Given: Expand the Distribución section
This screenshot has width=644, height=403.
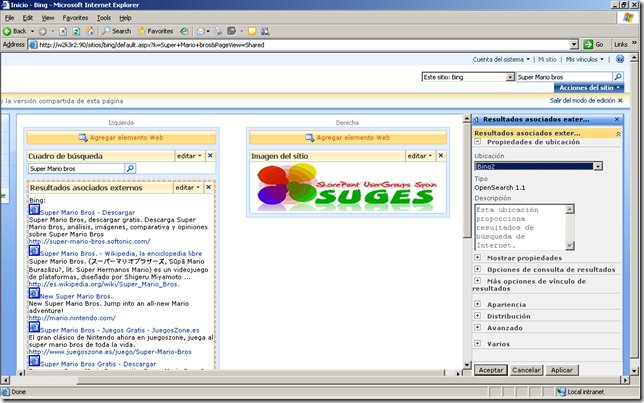Looking at the screenshot, I should [x=478, y=315].
